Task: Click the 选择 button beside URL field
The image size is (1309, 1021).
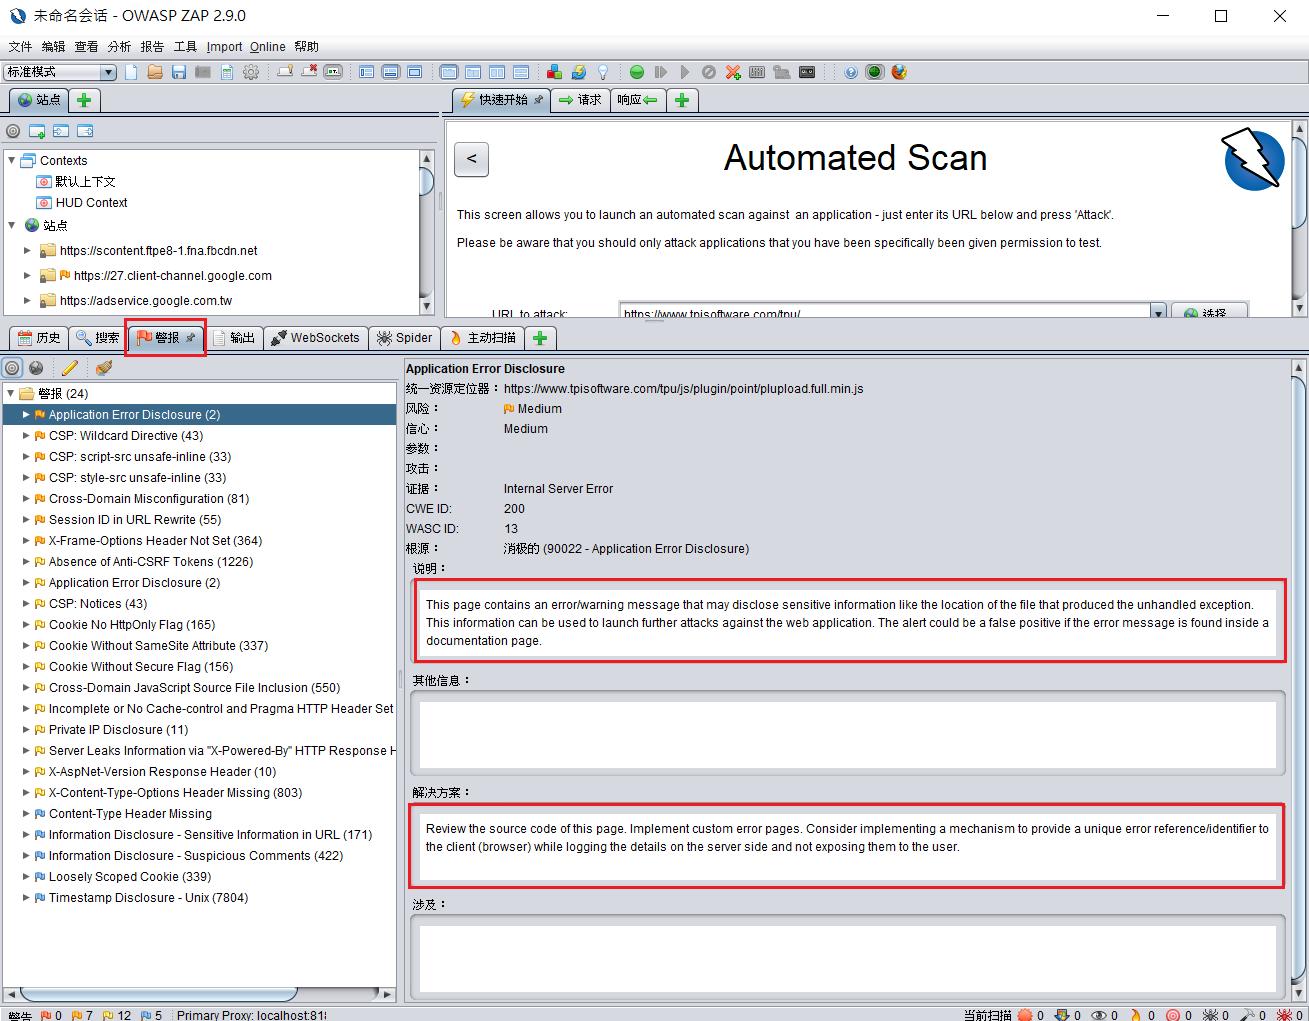Action: pos(1209,311)
